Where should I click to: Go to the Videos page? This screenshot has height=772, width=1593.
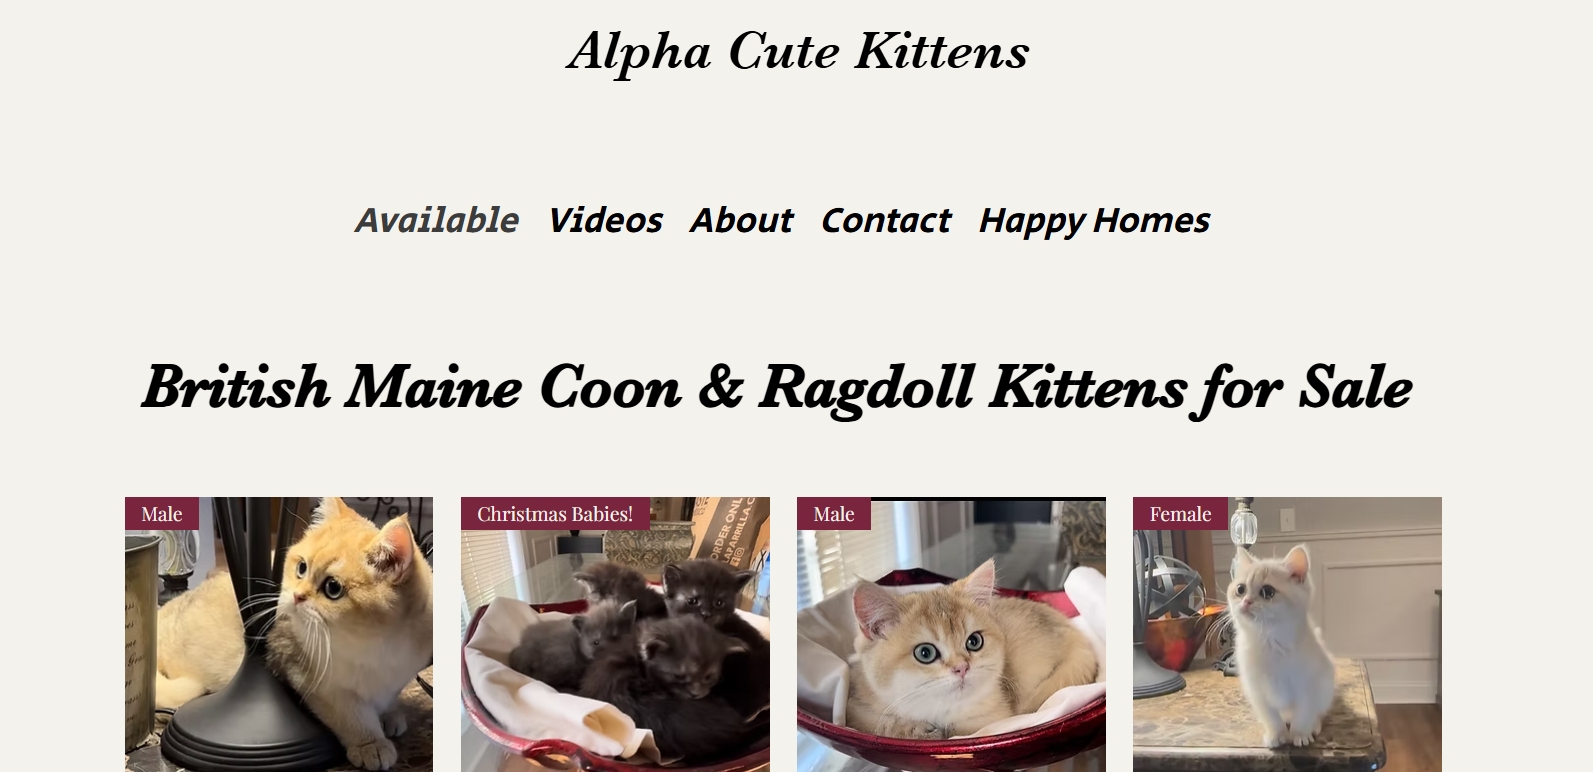point(605,220)
